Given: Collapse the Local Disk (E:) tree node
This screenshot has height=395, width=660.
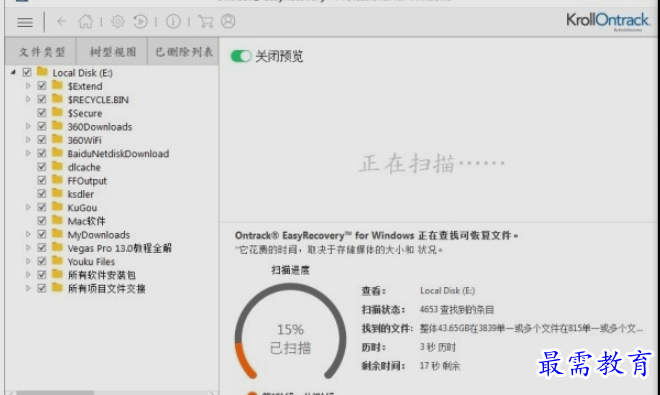Looking at the screenshot, I should coord(13,72).
